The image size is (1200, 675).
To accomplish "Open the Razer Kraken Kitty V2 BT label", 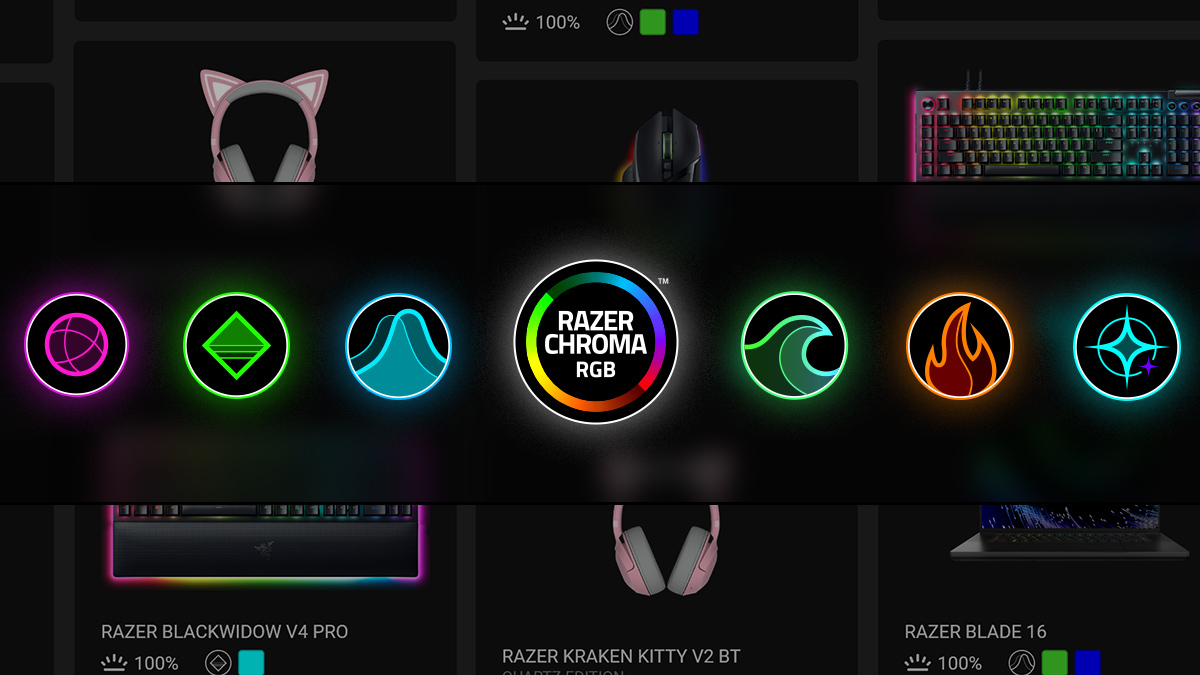I will (x=621, y=657).
